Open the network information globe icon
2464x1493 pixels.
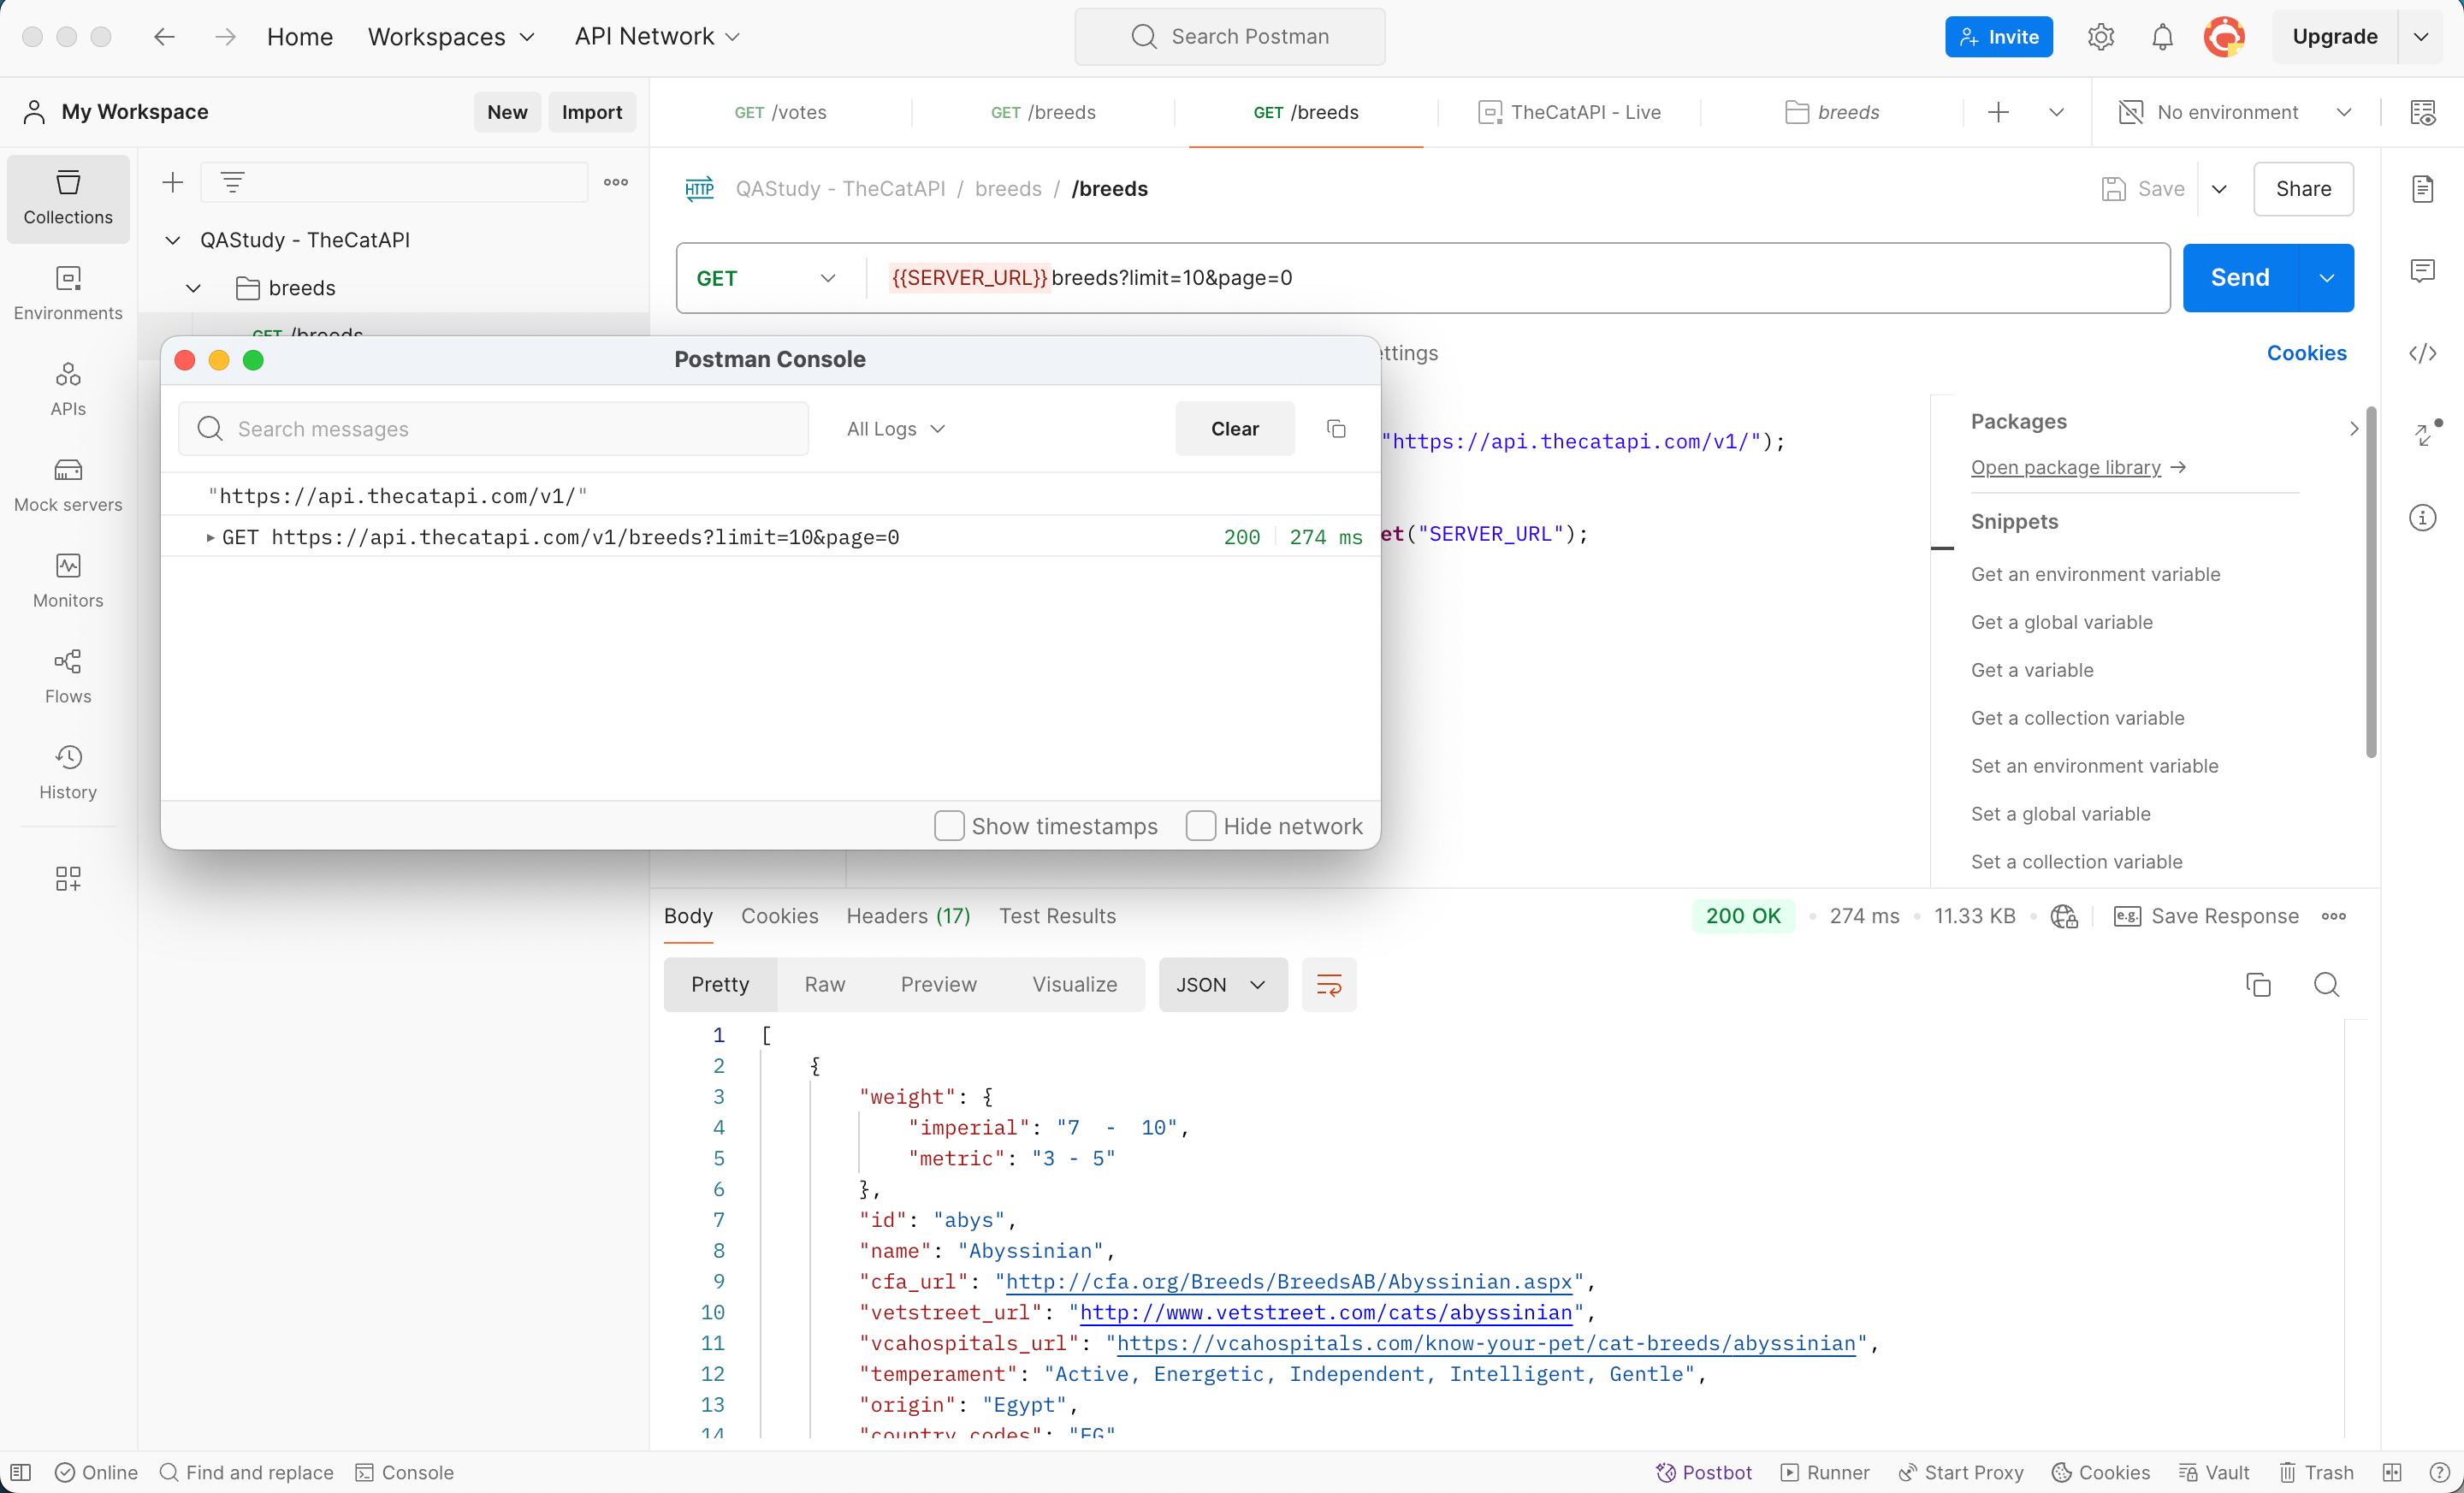click(x=2064, y=916)
